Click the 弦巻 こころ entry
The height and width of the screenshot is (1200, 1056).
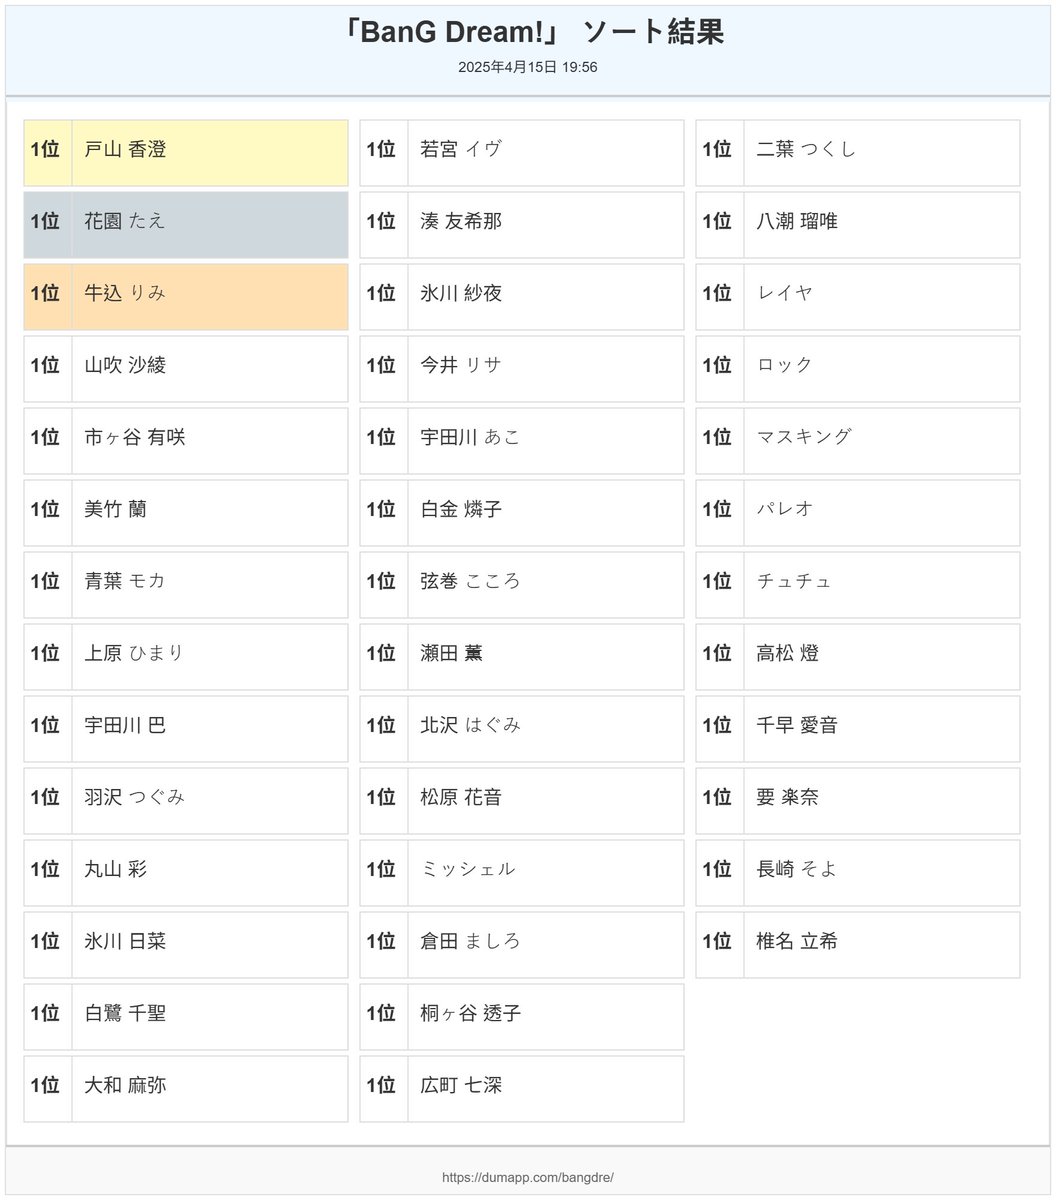point(522,585)
